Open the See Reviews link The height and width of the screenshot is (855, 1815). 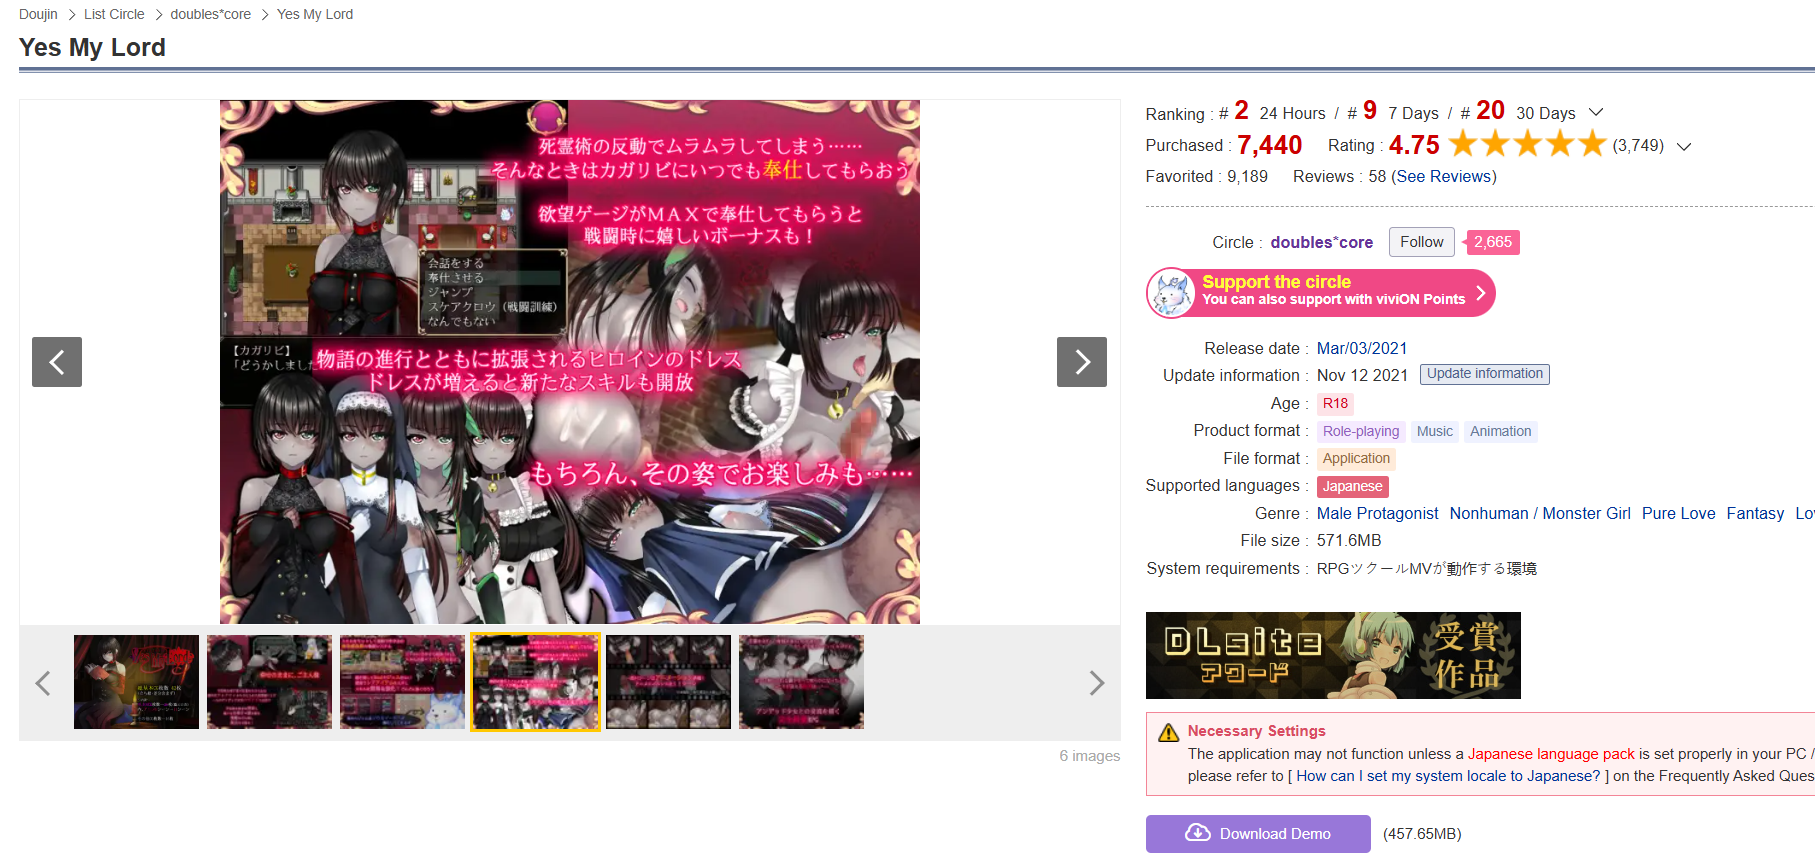[x=1443, y=177]
